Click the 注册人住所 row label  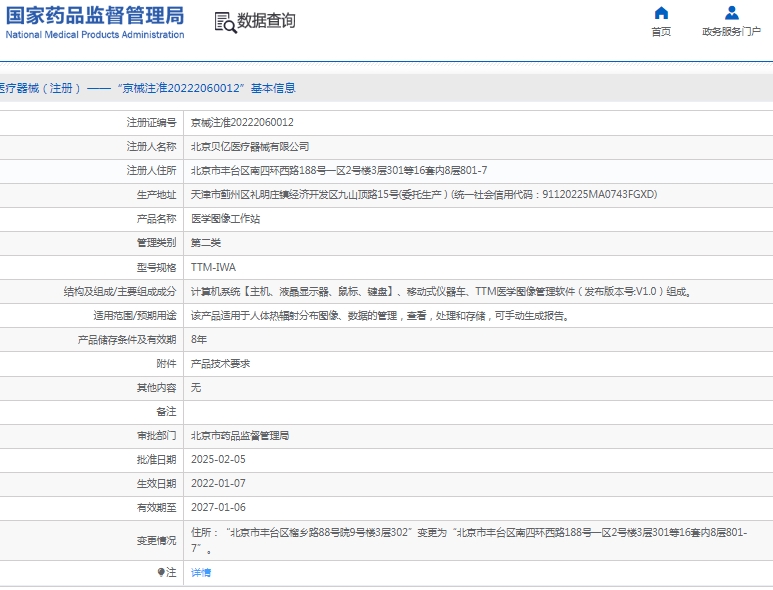[x=151, y=171]
